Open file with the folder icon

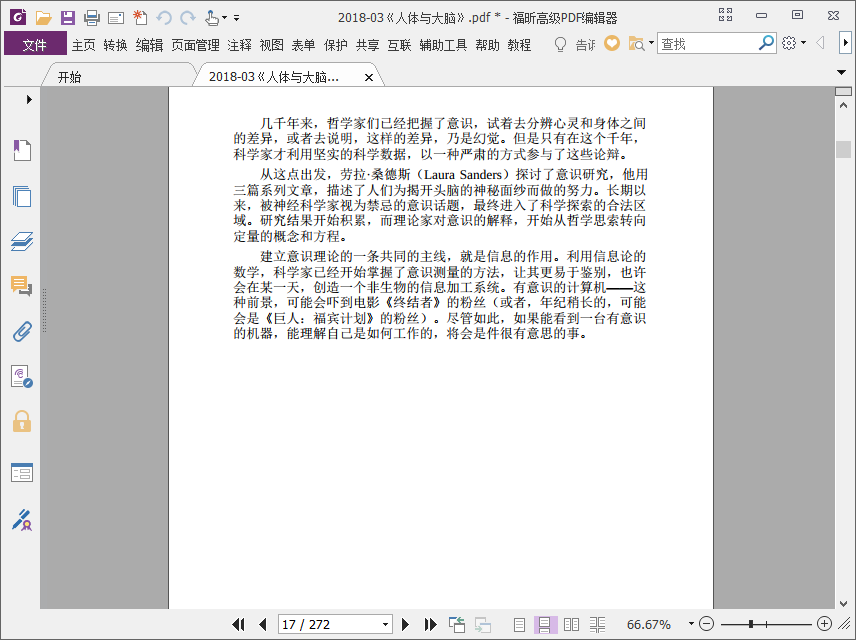click(44, 18)
